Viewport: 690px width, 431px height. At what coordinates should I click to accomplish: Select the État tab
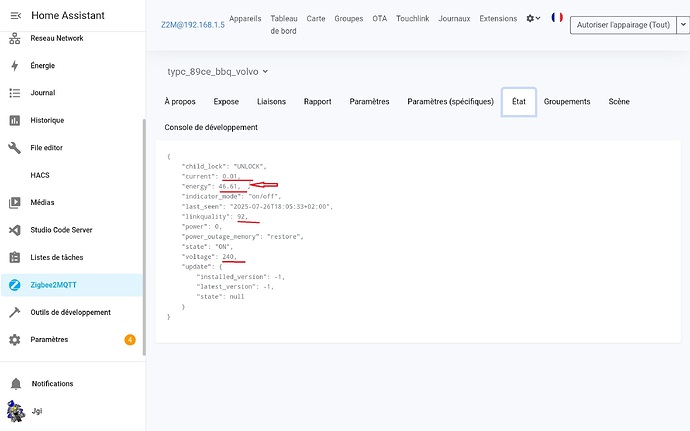(519, 102)
